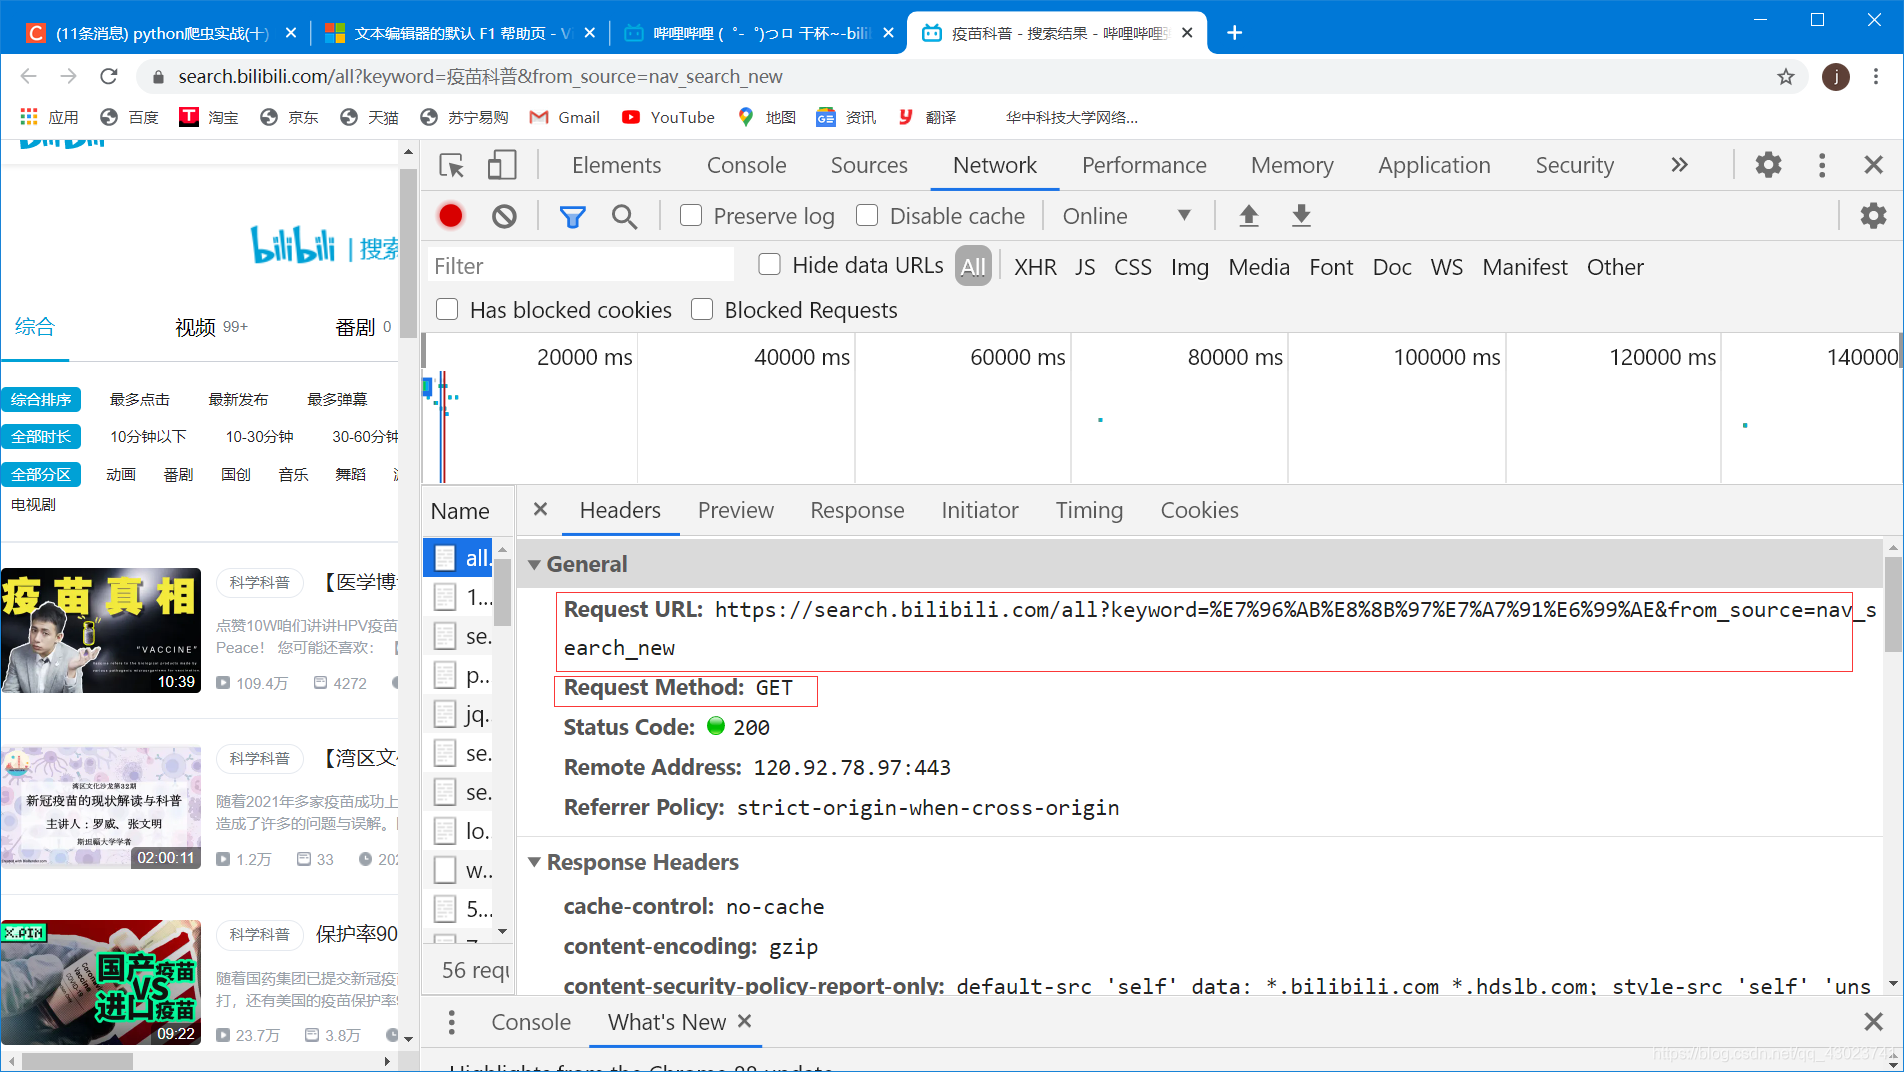Open the Online throttling dropdown
Image resolution: width=1904 pixels, height=1072 pixels.
[1127, 216]
